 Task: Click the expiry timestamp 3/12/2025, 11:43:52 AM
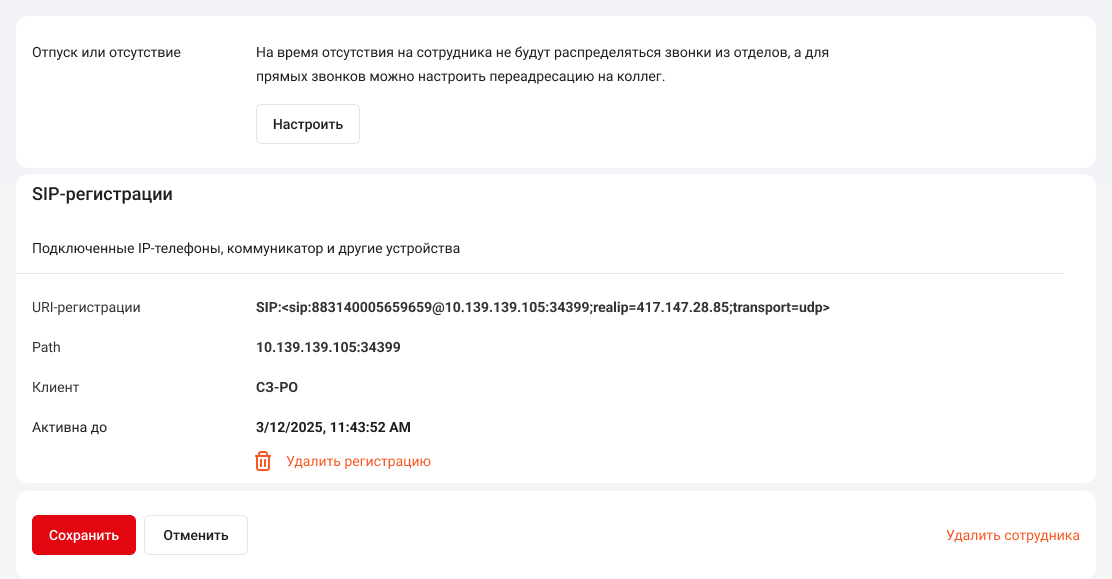tap(333, 427)
